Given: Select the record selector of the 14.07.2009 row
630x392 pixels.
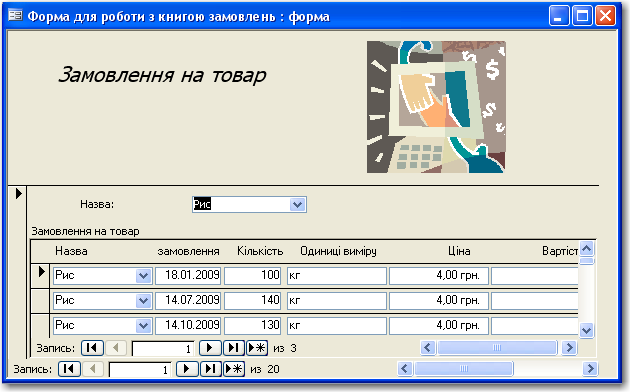Looking at the screenshot, I should [41, 301].
